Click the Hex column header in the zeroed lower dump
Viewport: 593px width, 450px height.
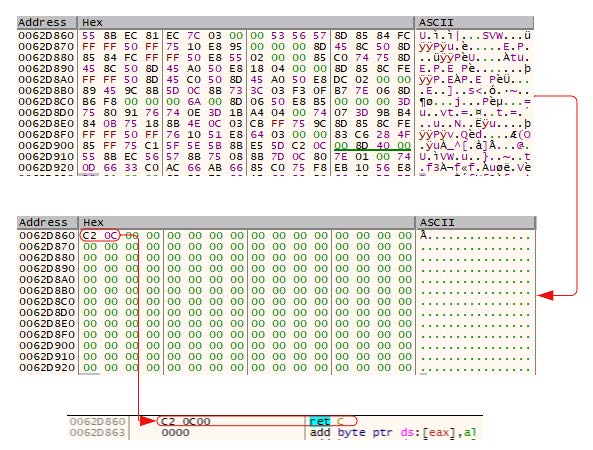tap(247, 222)
